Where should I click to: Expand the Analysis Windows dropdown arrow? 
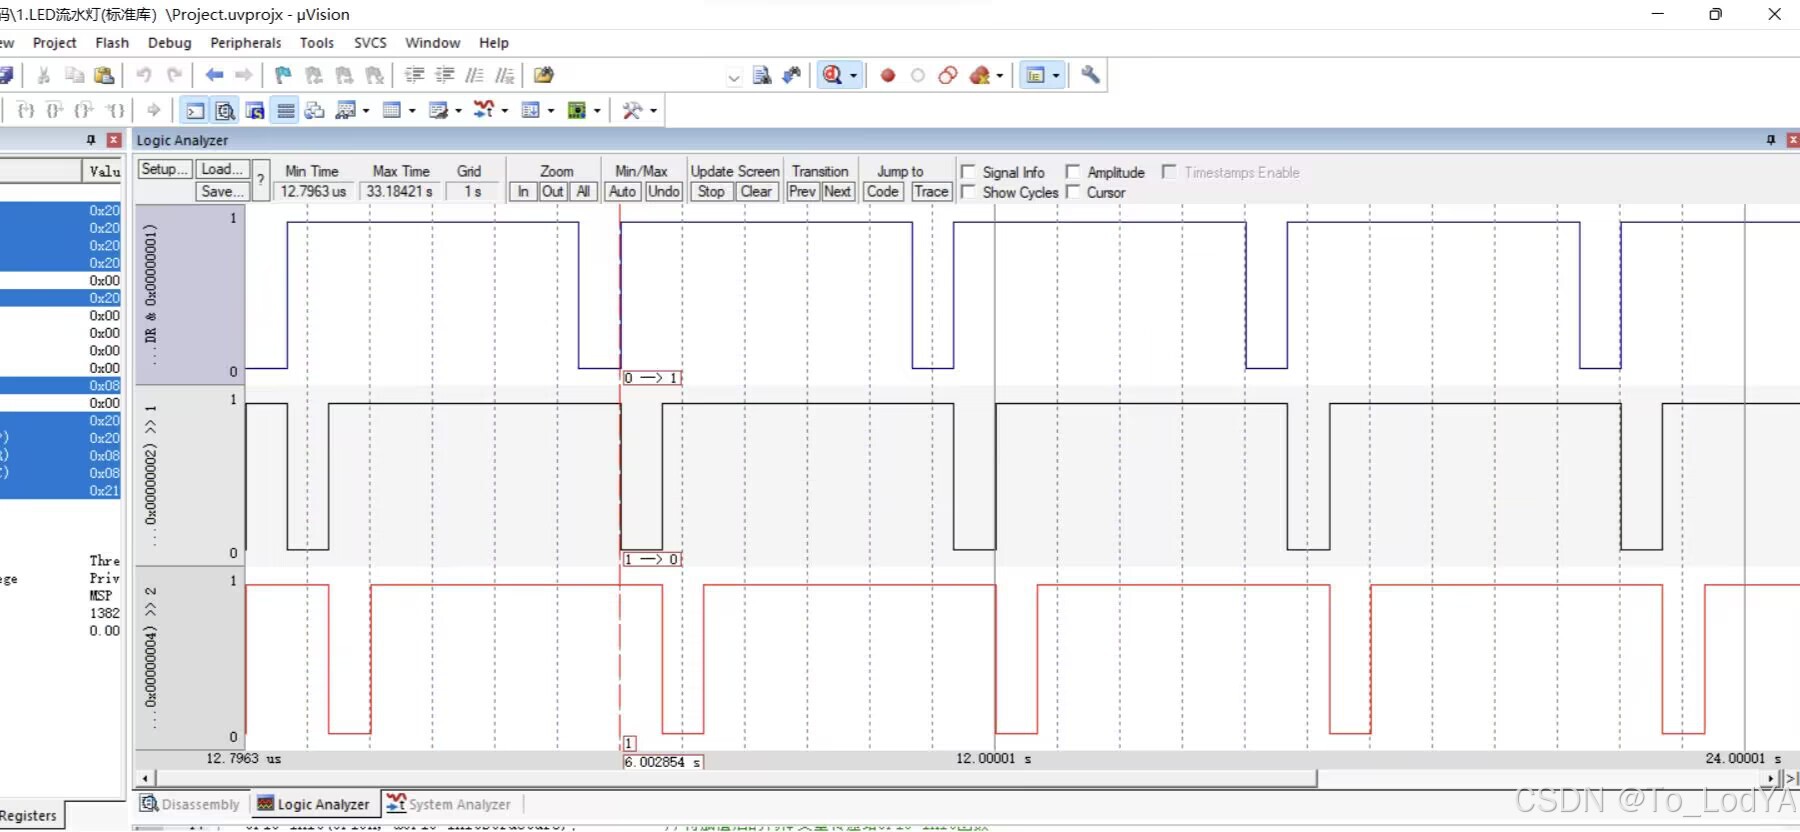point(505,111)
